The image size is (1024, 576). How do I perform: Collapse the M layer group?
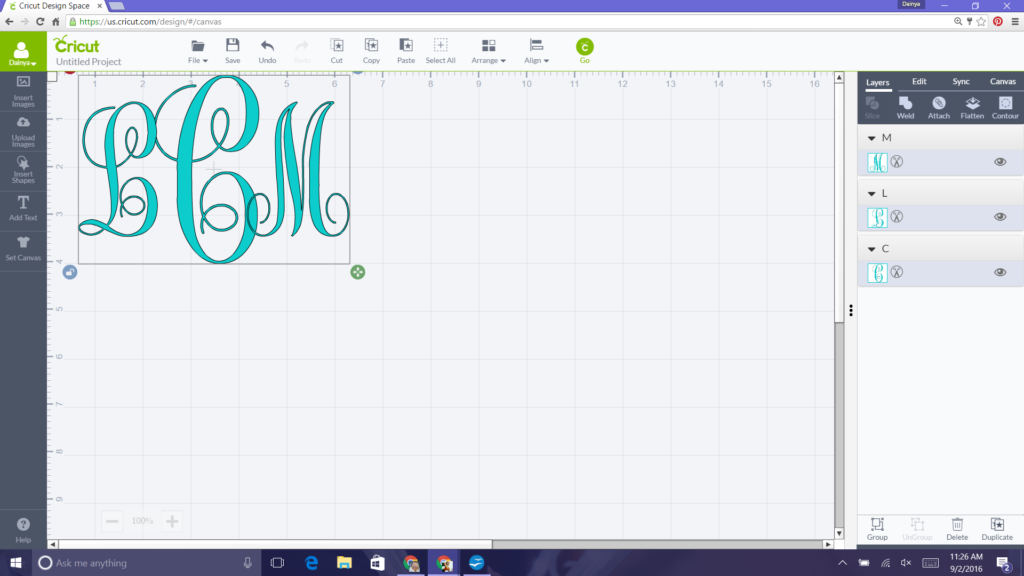coord(871,138)
